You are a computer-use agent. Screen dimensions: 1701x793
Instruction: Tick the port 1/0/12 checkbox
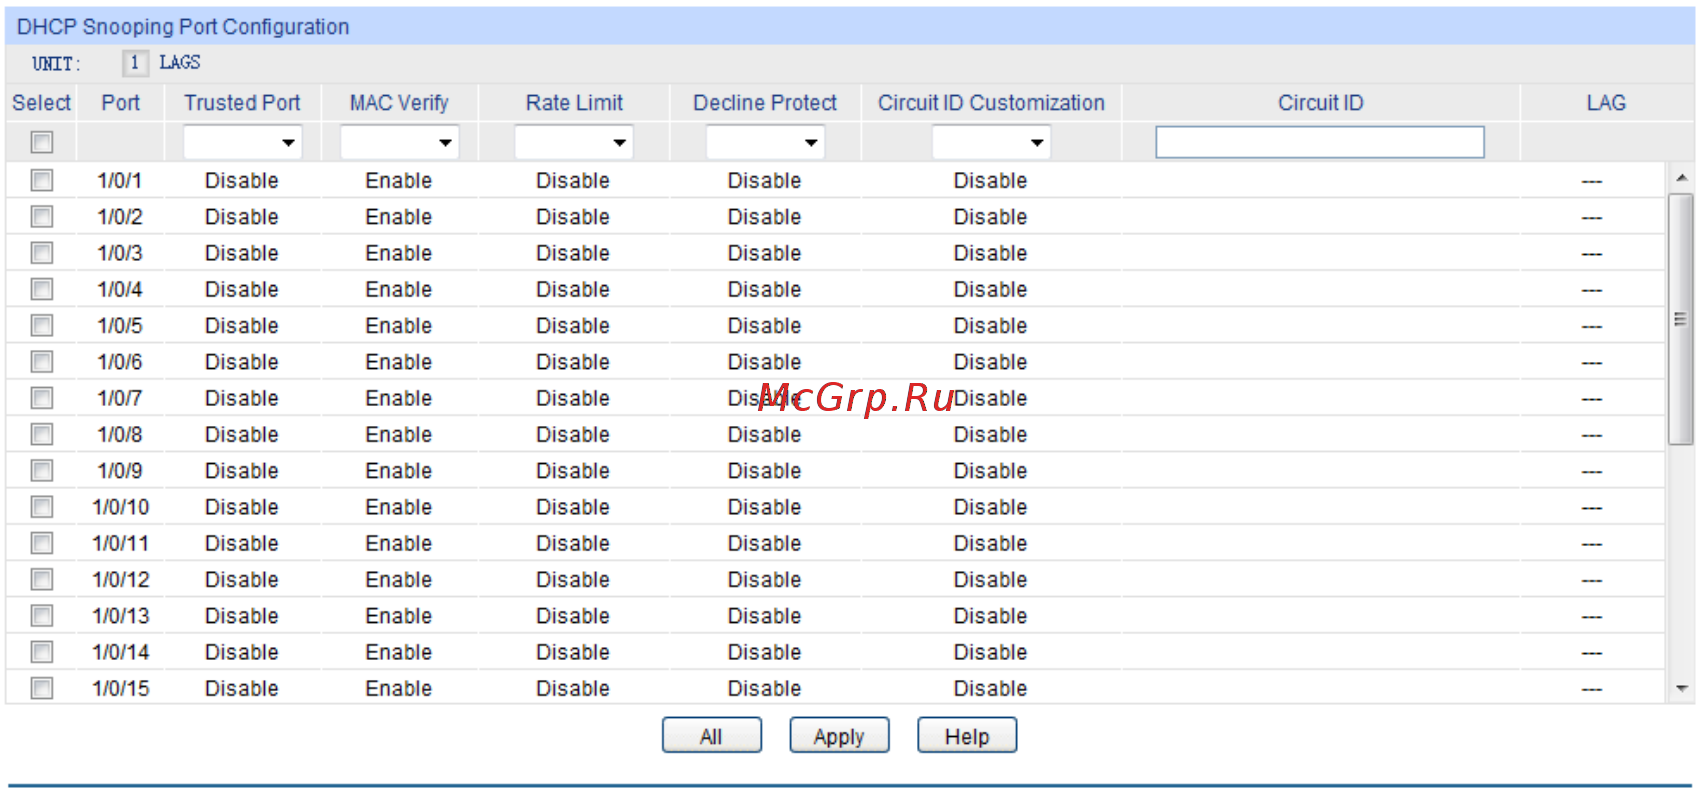[42, 579]
